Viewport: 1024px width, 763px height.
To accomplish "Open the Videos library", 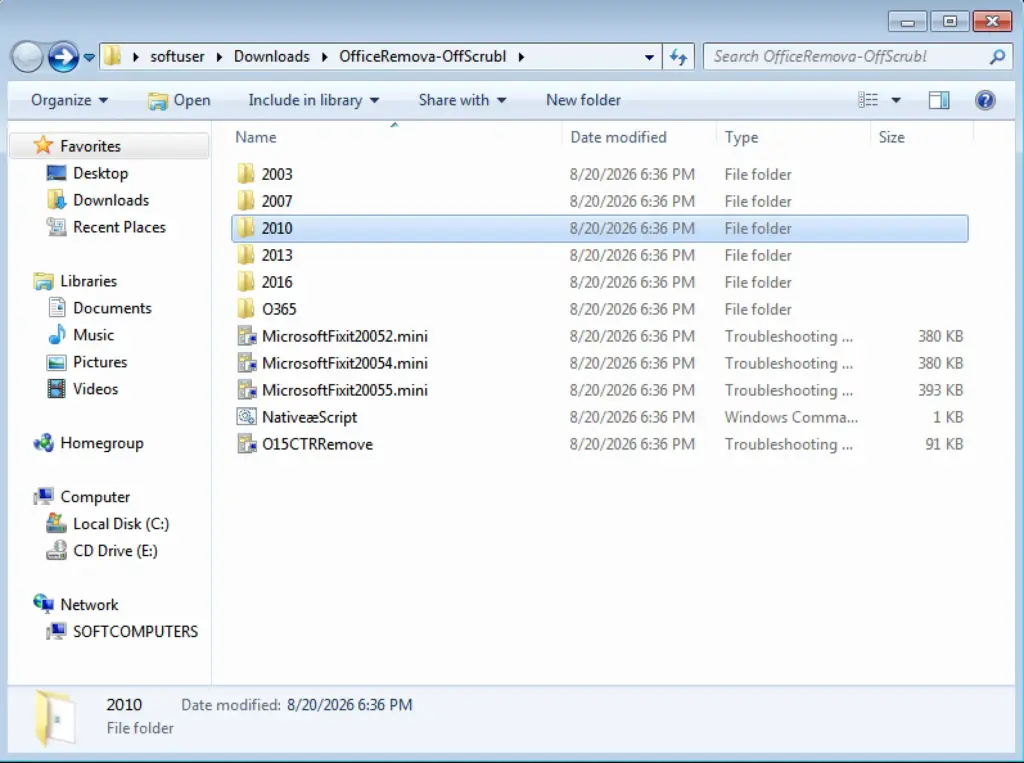I will click(x=95, y=389).
